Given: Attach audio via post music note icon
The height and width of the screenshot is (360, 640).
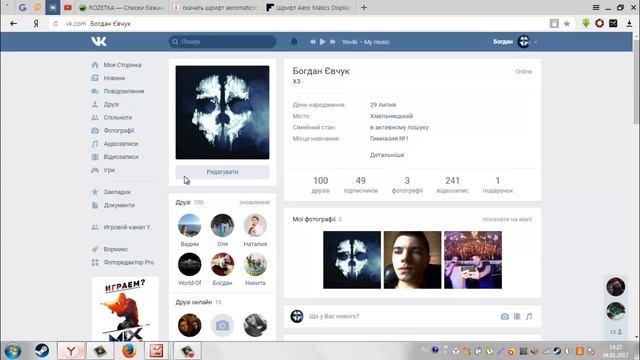Looking at the screenshot, I should pos(529,316).
